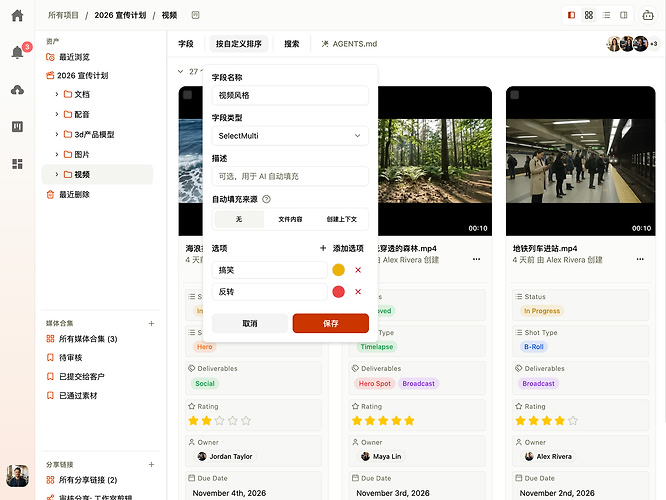
Task: Open more options for 地铁列车进站.mp4
Action: coord(640,259)
